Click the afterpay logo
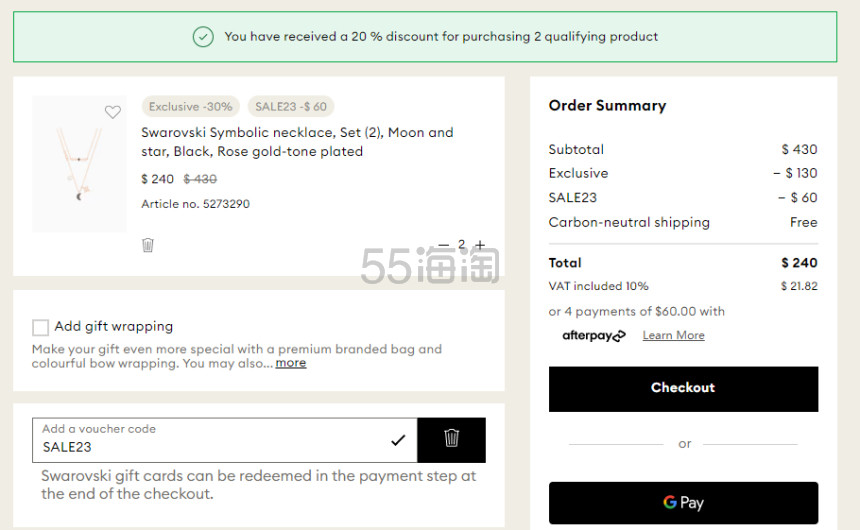Image resolution: width=860 pixels, height=530 pixels. pos(593,335)
